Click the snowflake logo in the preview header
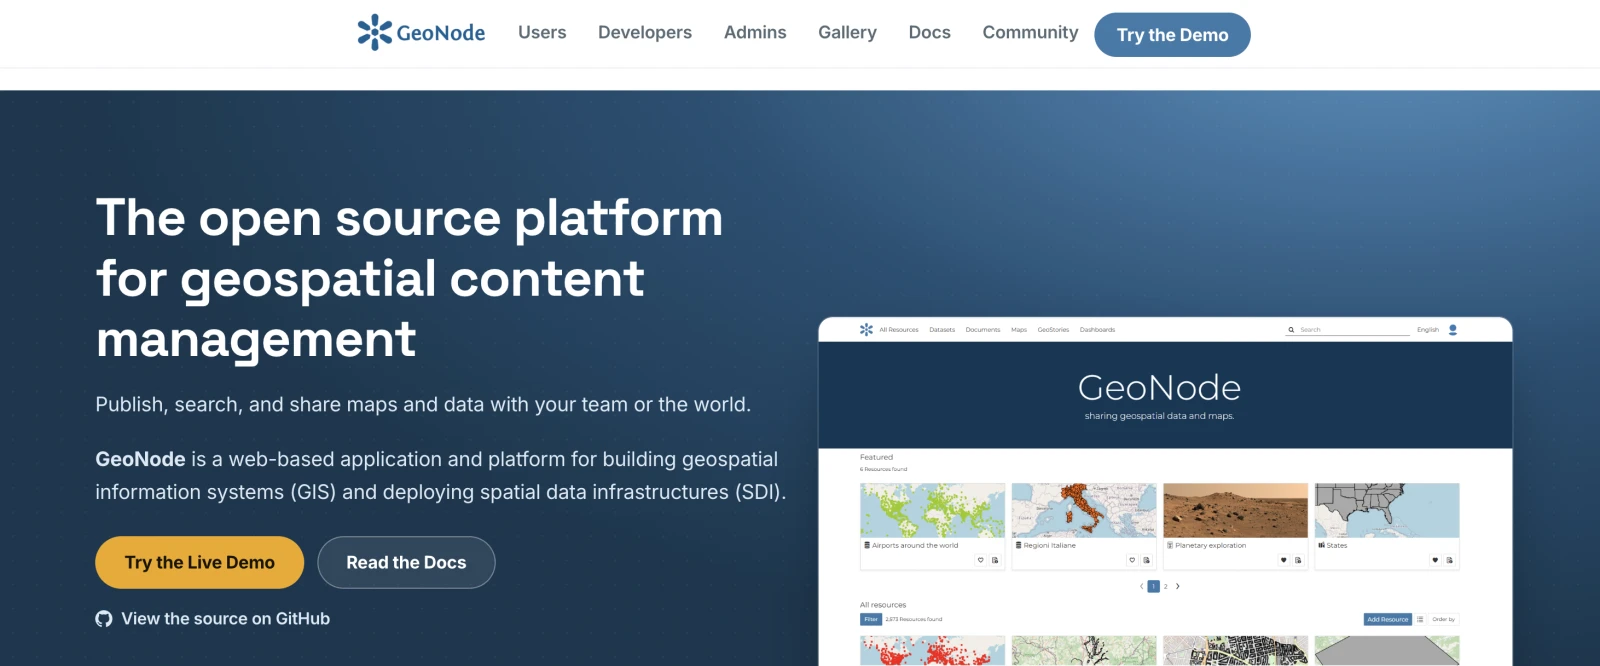Image resolution: width=1600 pixels, height=666 pixels. [x=866, y=329]
